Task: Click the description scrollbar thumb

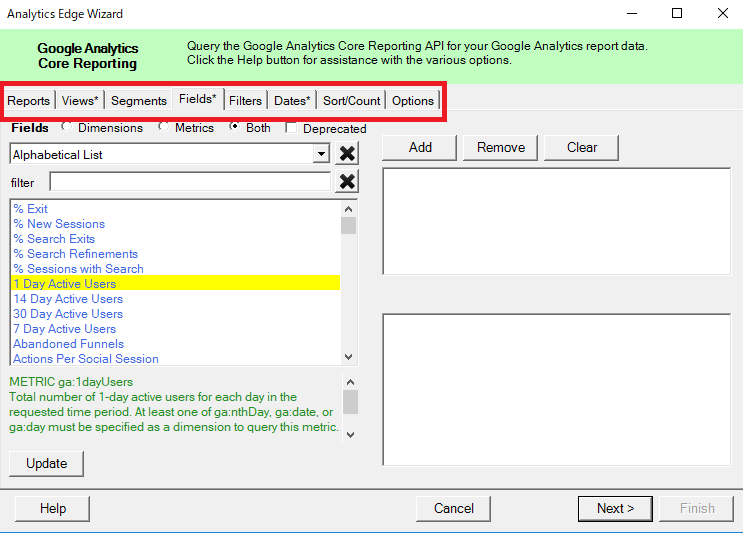Action: (x=350, y=402)
